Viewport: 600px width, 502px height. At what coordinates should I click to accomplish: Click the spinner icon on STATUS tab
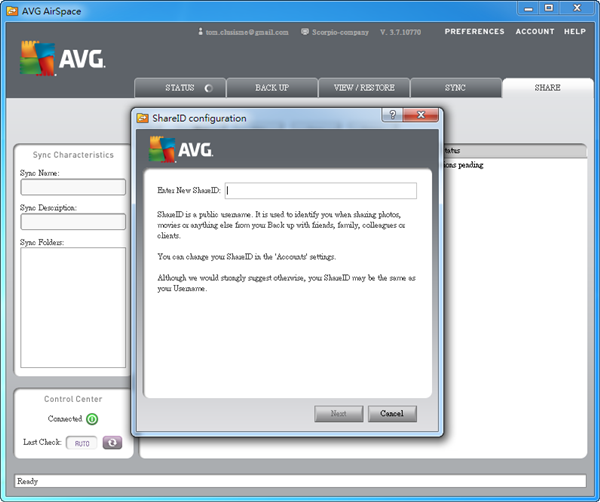209,88
